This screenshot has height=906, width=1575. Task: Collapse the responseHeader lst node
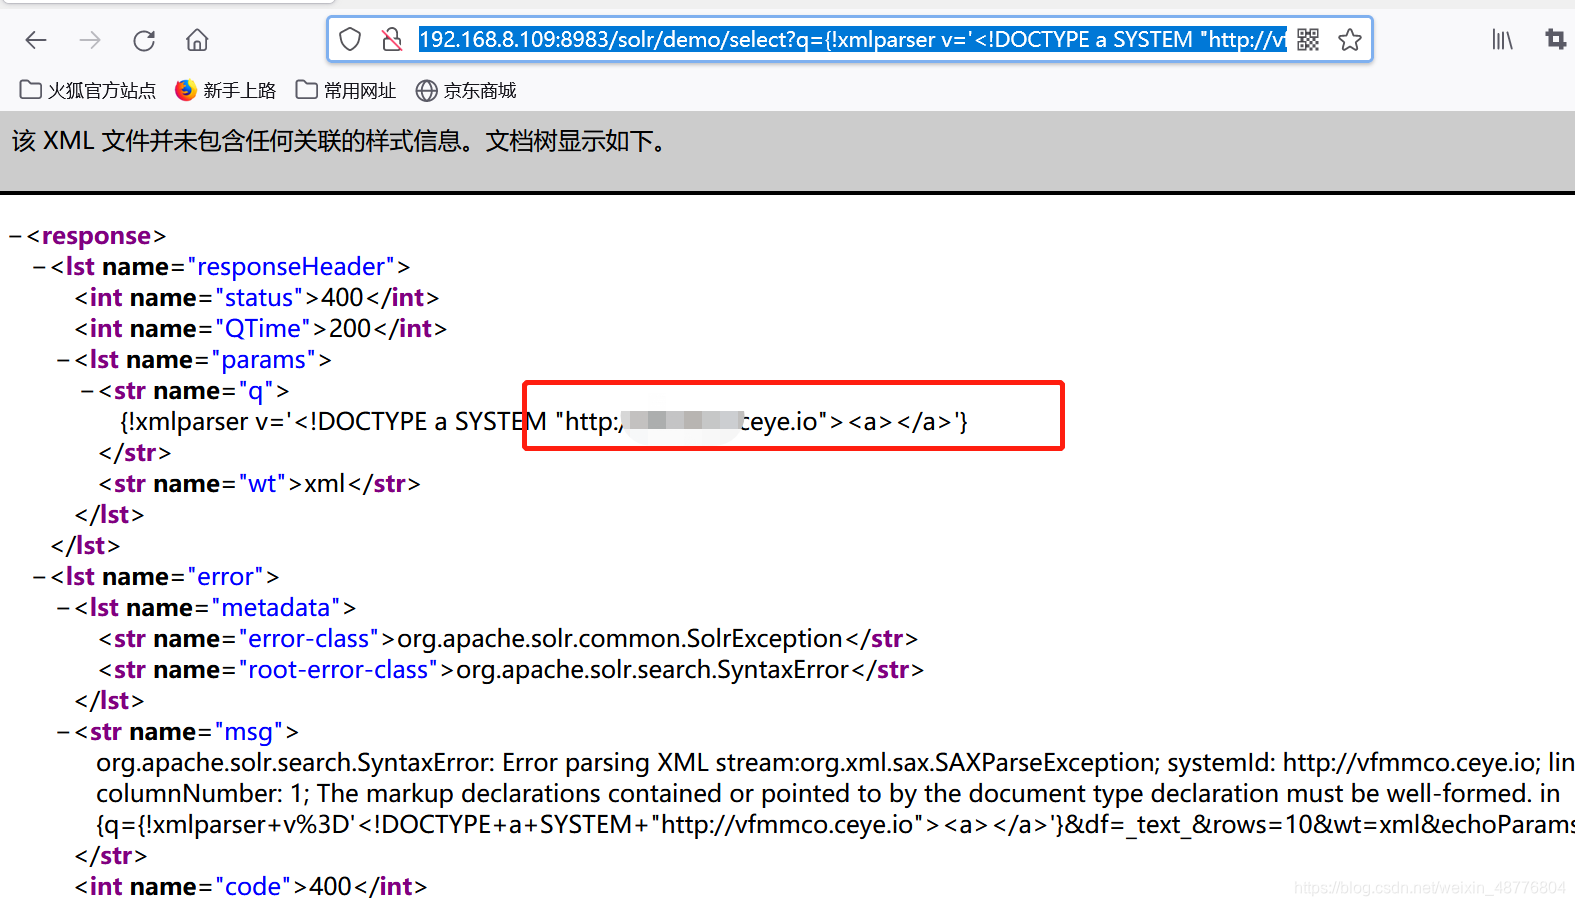tap(39, 267)
